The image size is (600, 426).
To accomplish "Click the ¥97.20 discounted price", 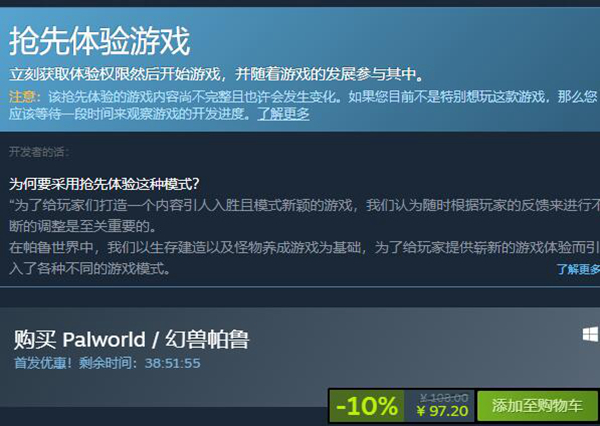I will pos(442,411).
